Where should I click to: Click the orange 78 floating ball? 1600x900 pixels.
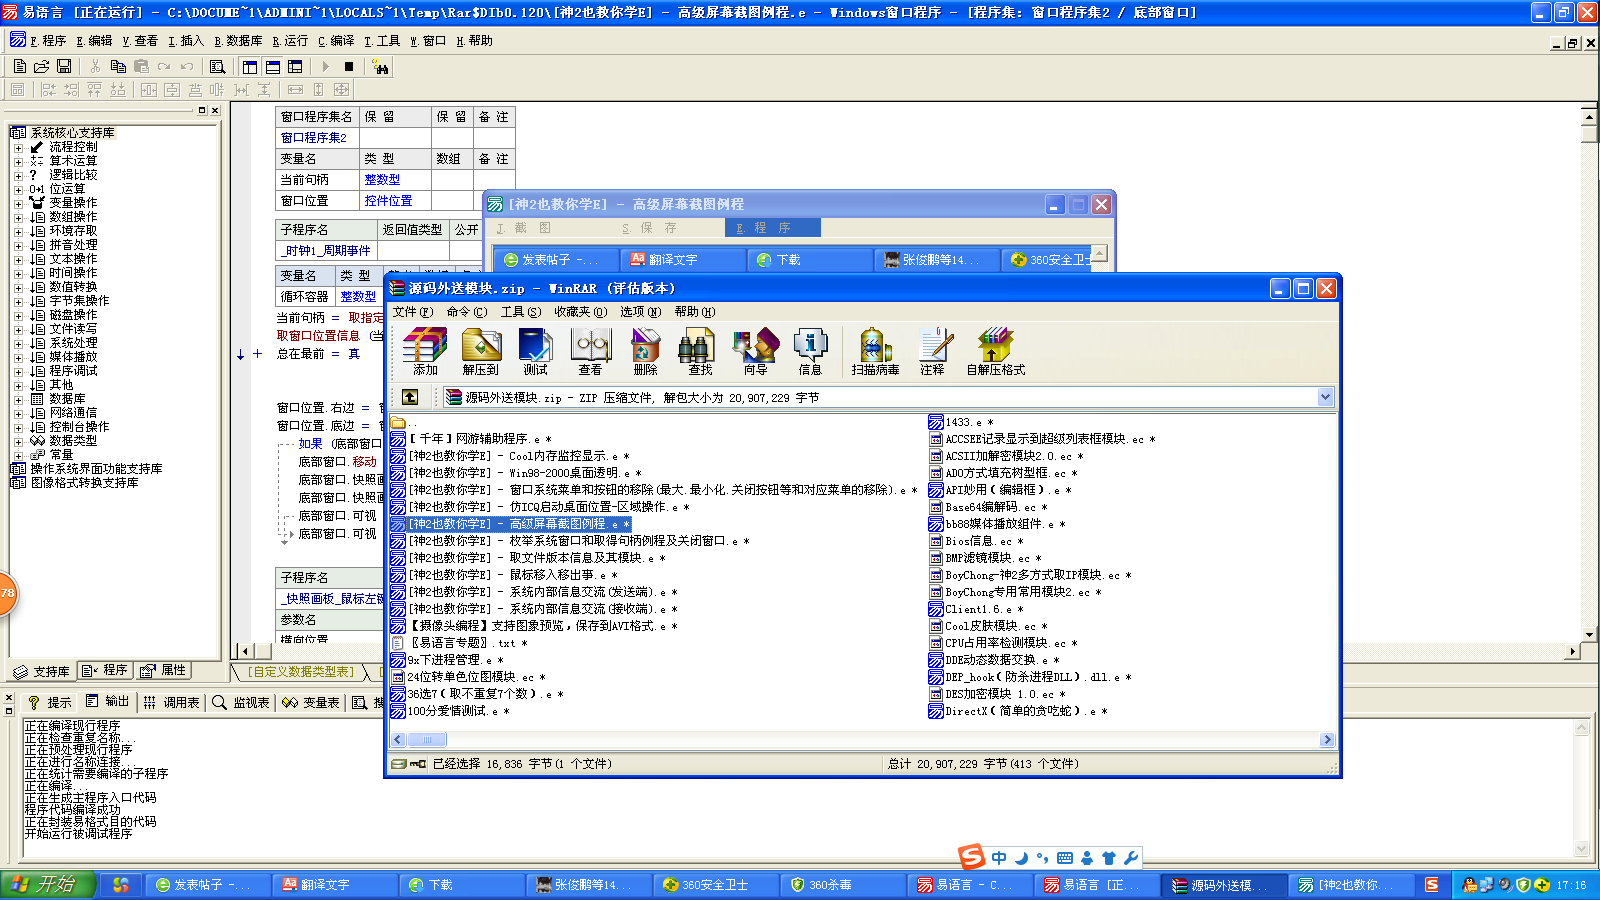[7, 594]
